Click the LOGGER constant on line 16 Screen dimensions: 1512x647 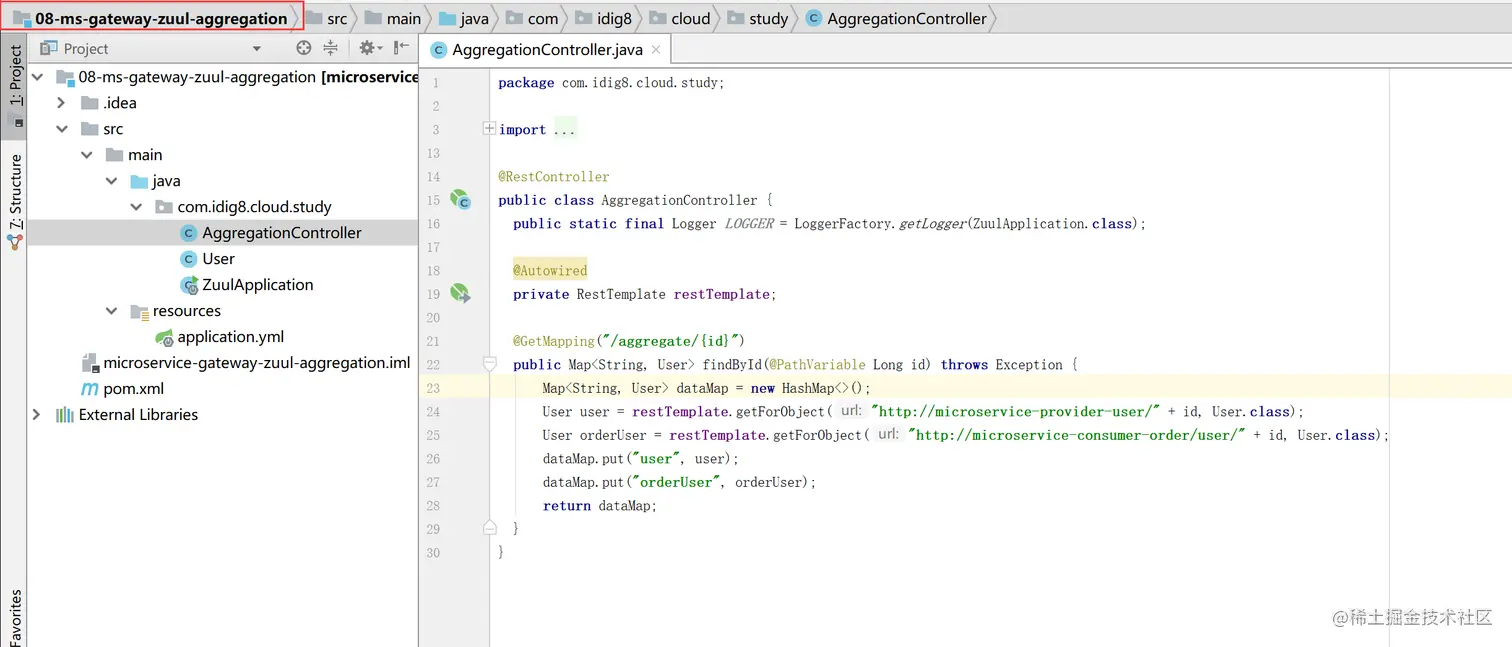749,224
